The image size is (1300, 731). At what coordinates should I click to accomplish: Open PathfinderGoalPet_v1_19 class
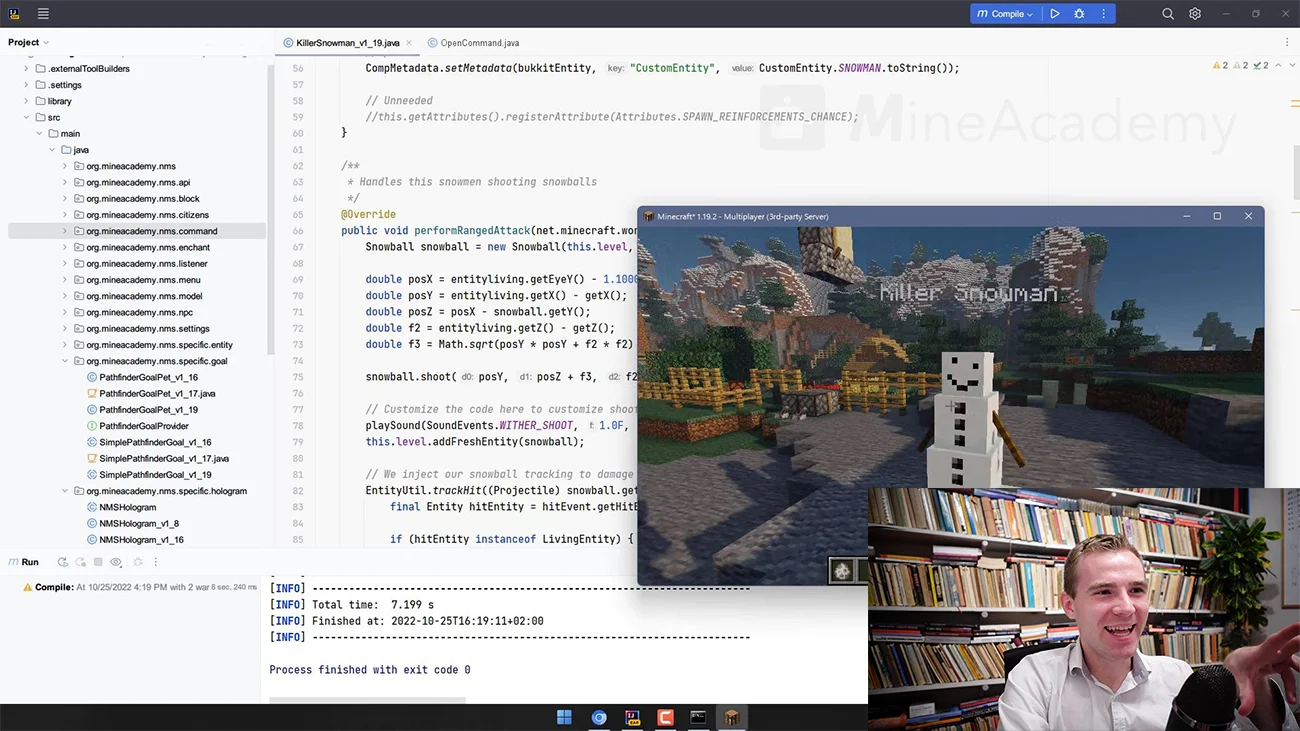click(x=142, y=410)
